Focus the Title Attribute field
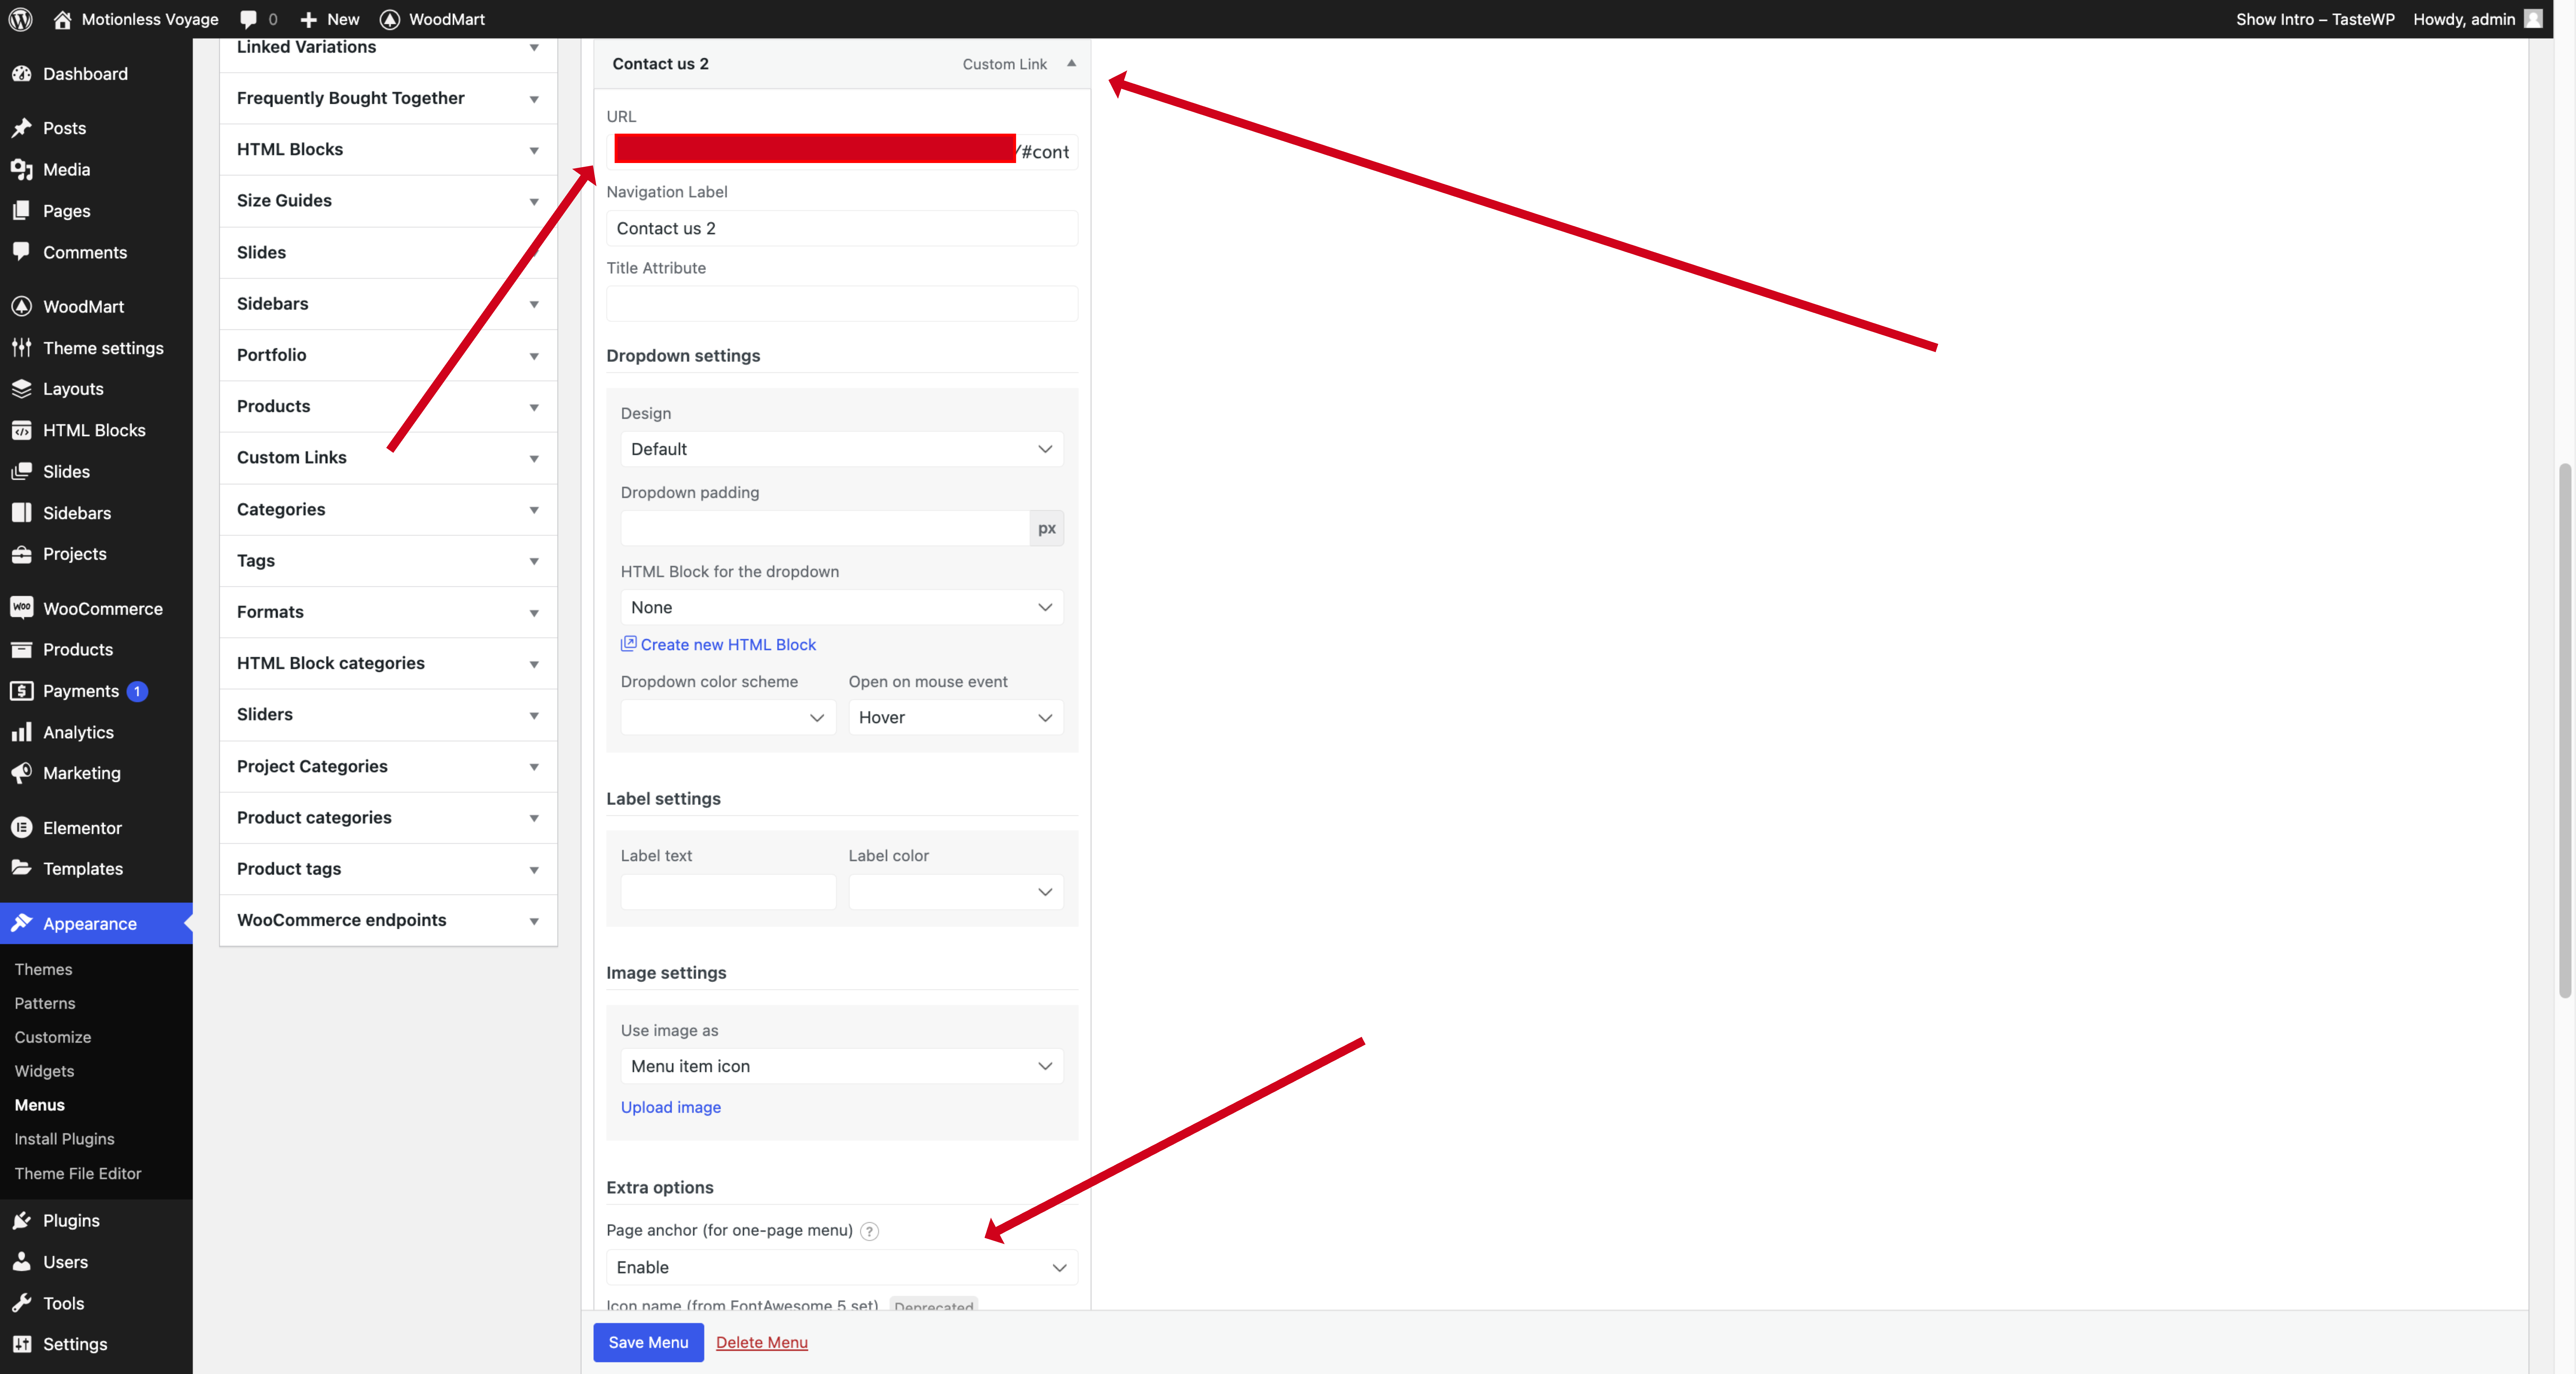The width and height of the screenshot is (2576, 1374). 842,304
